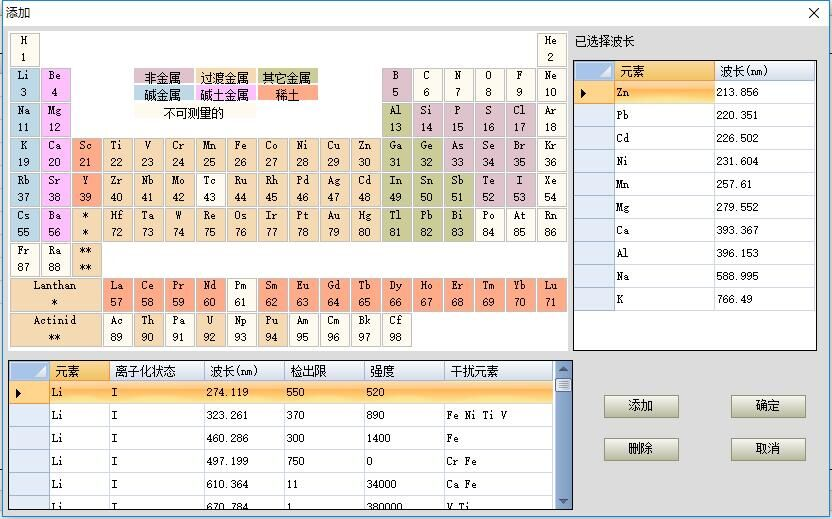Click the 添加 button

[641, 406]
